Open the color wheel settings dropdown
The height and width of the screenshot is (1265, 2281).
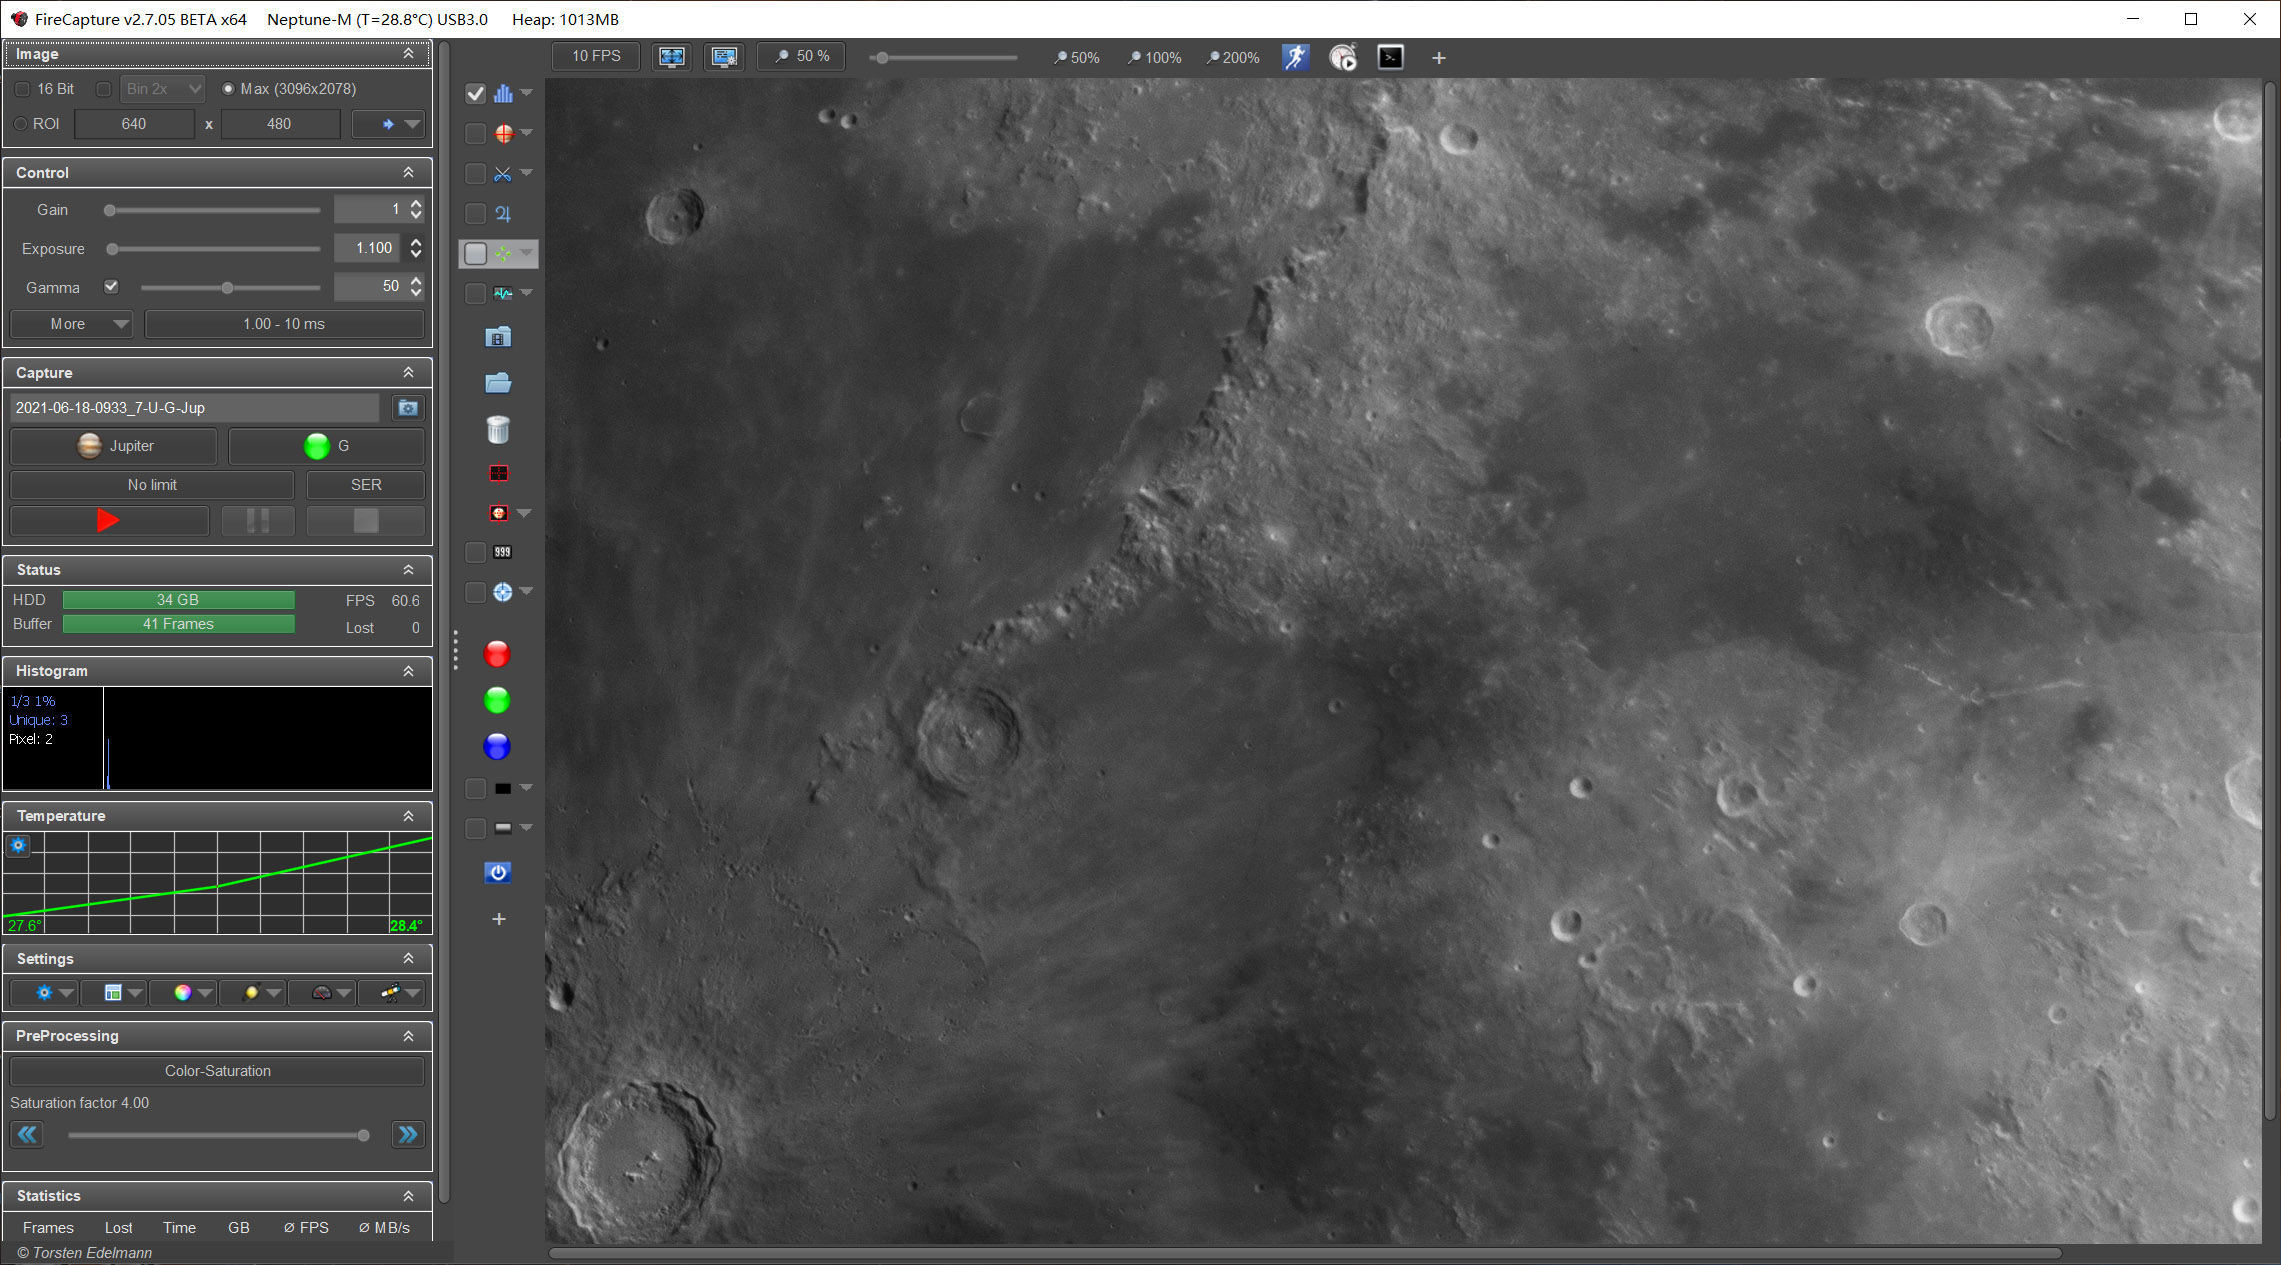(183, 993)
